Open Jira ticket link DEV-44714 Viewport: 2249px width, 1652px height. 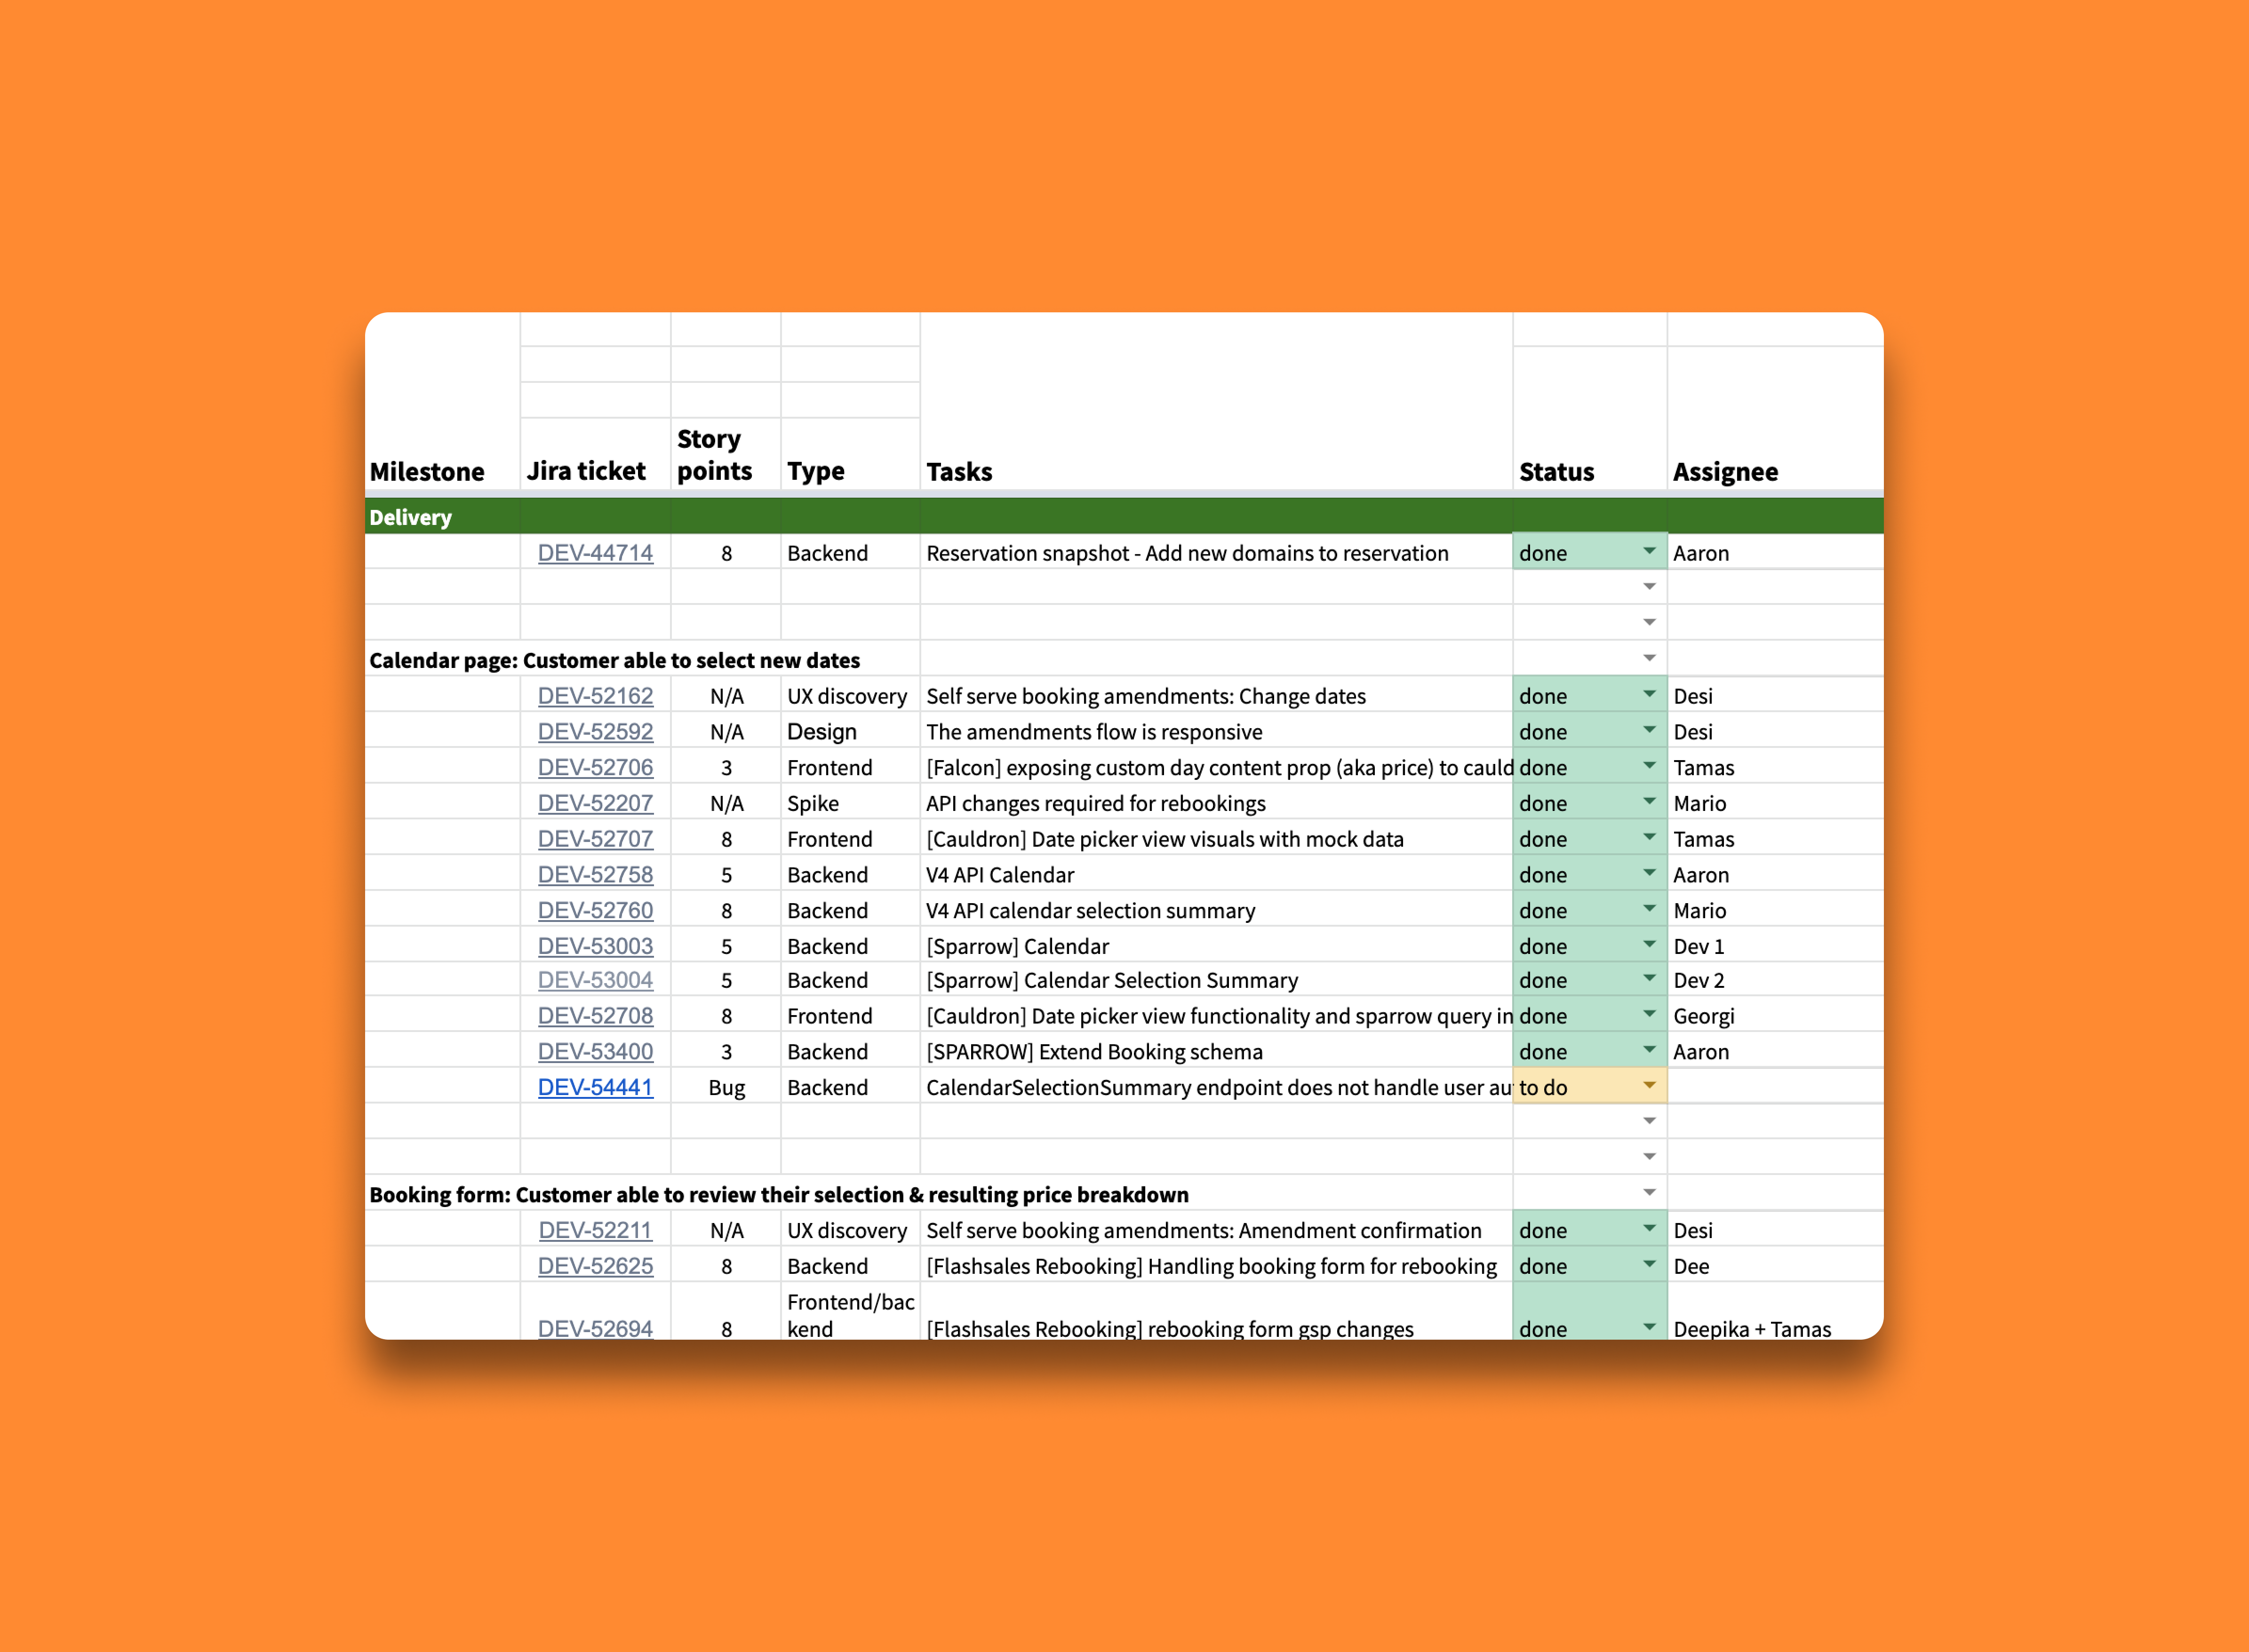pos(595,553)
